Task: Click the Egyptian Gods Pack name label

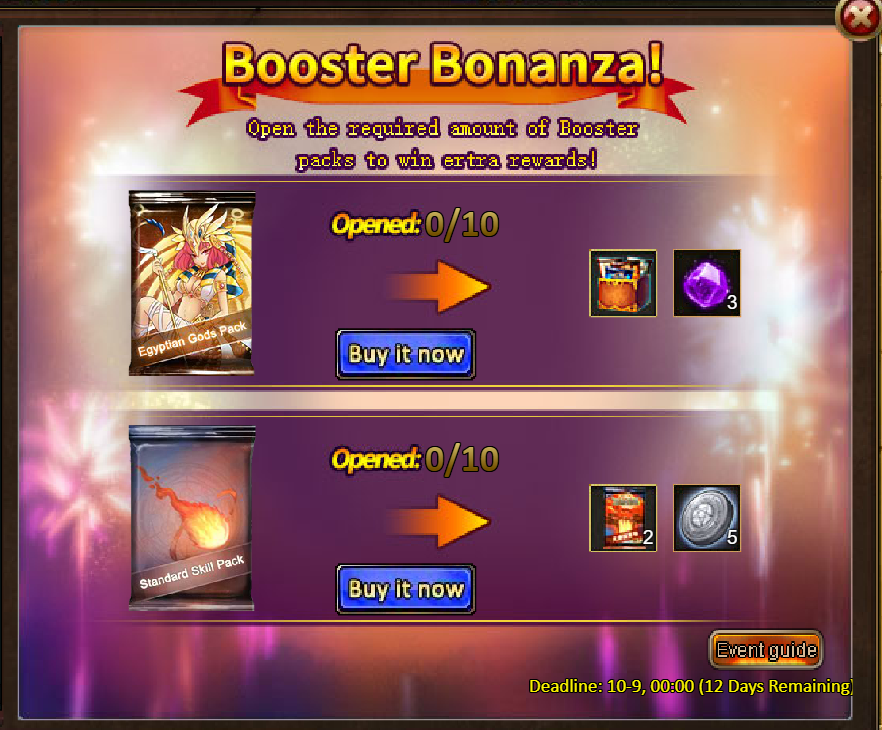Action: [192, 339]
